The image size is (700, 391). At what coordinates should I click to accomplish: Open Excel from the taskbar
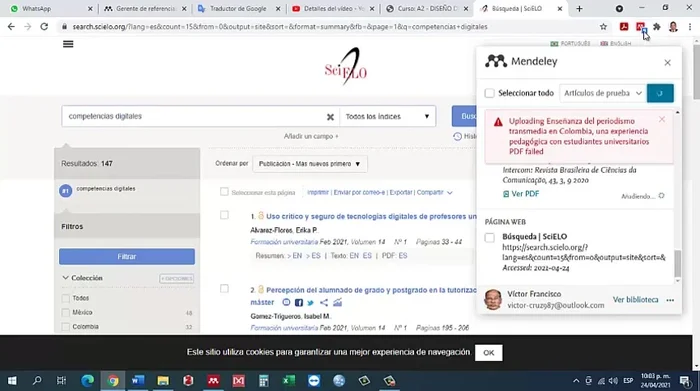tap(288, 381)
